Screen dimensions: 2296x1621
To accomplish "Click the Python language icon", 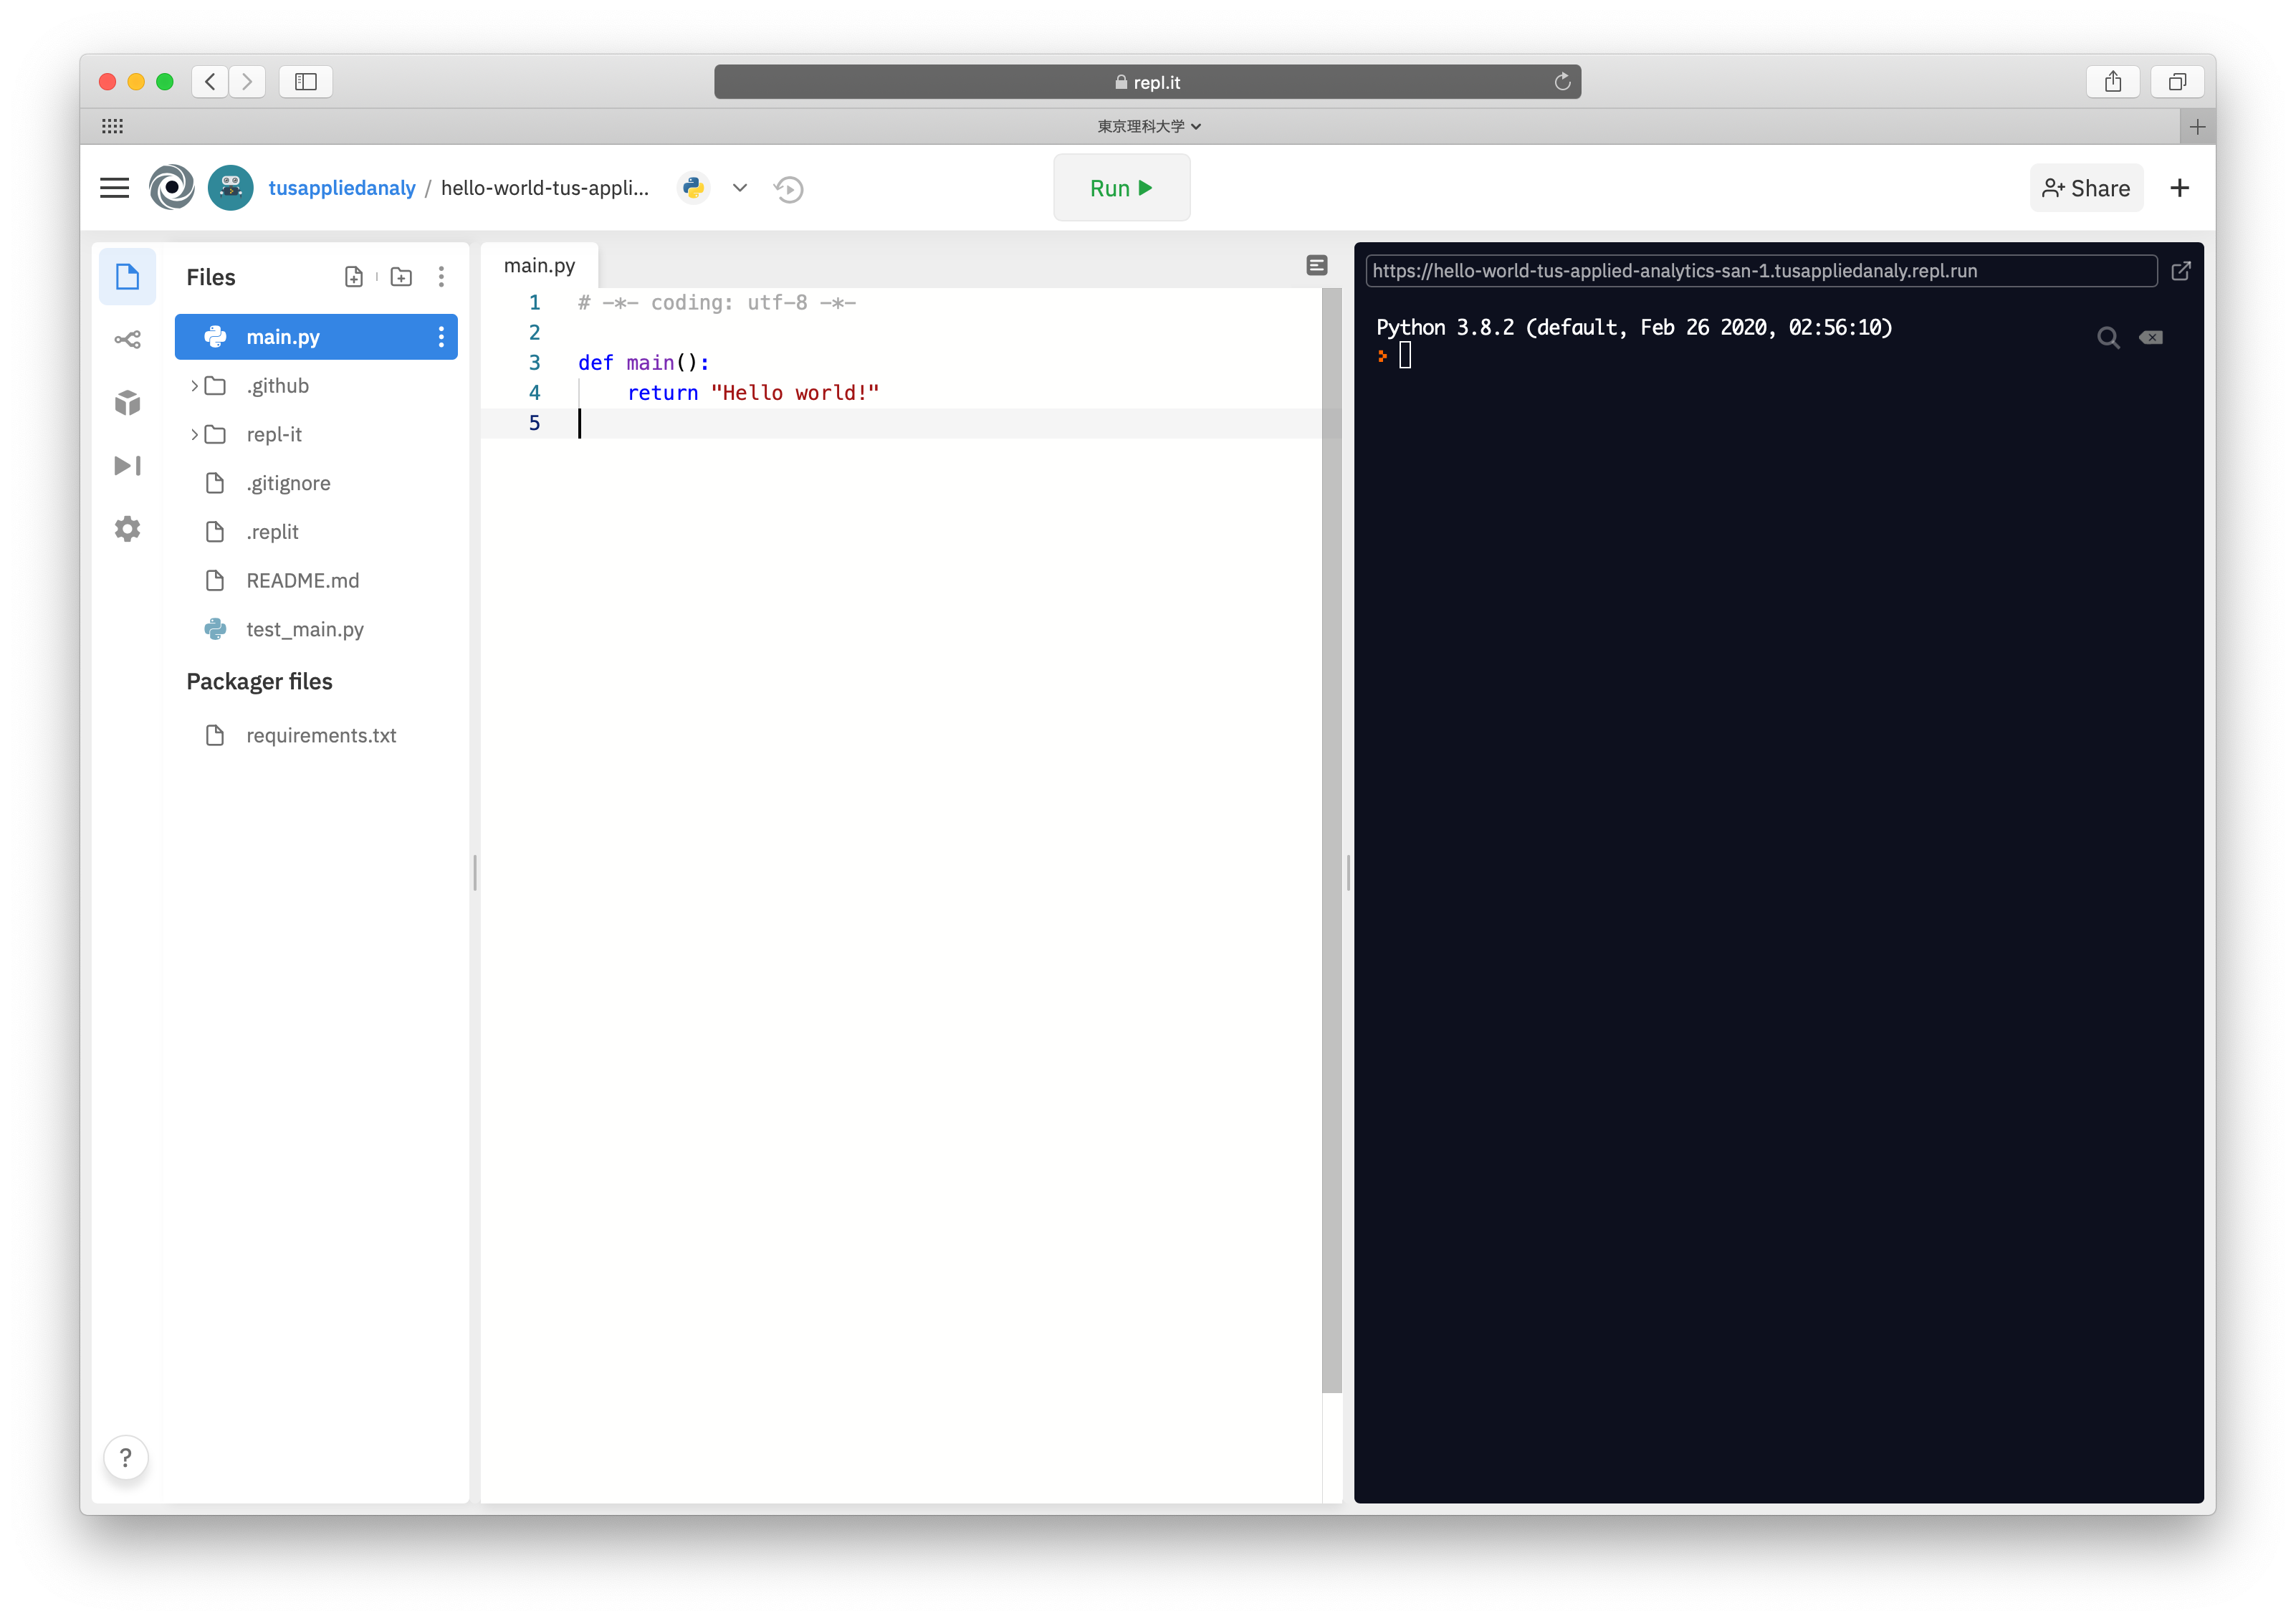I will [x=693, y=188].
